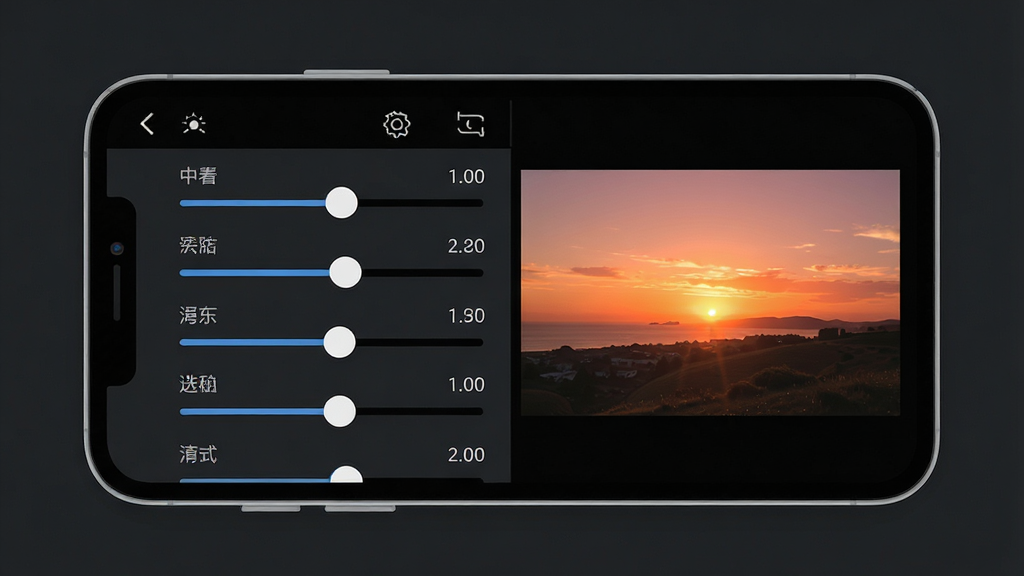Image resolution: width=1024 pixels, height=576 pixels.
Task: Click the slider knob valued 2.00
Action: coord(346,475)
